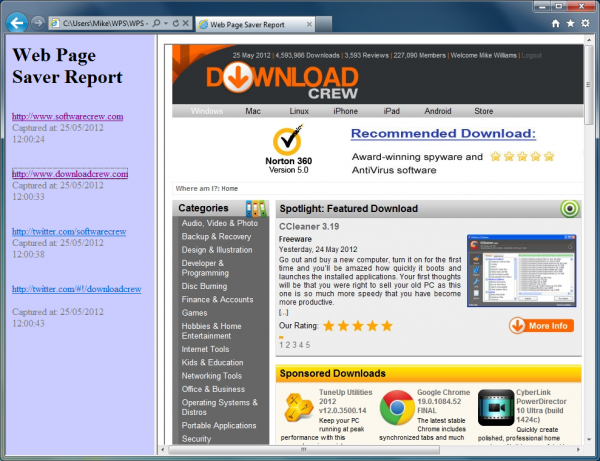Select the iPad platform tab

click(391, 111)
